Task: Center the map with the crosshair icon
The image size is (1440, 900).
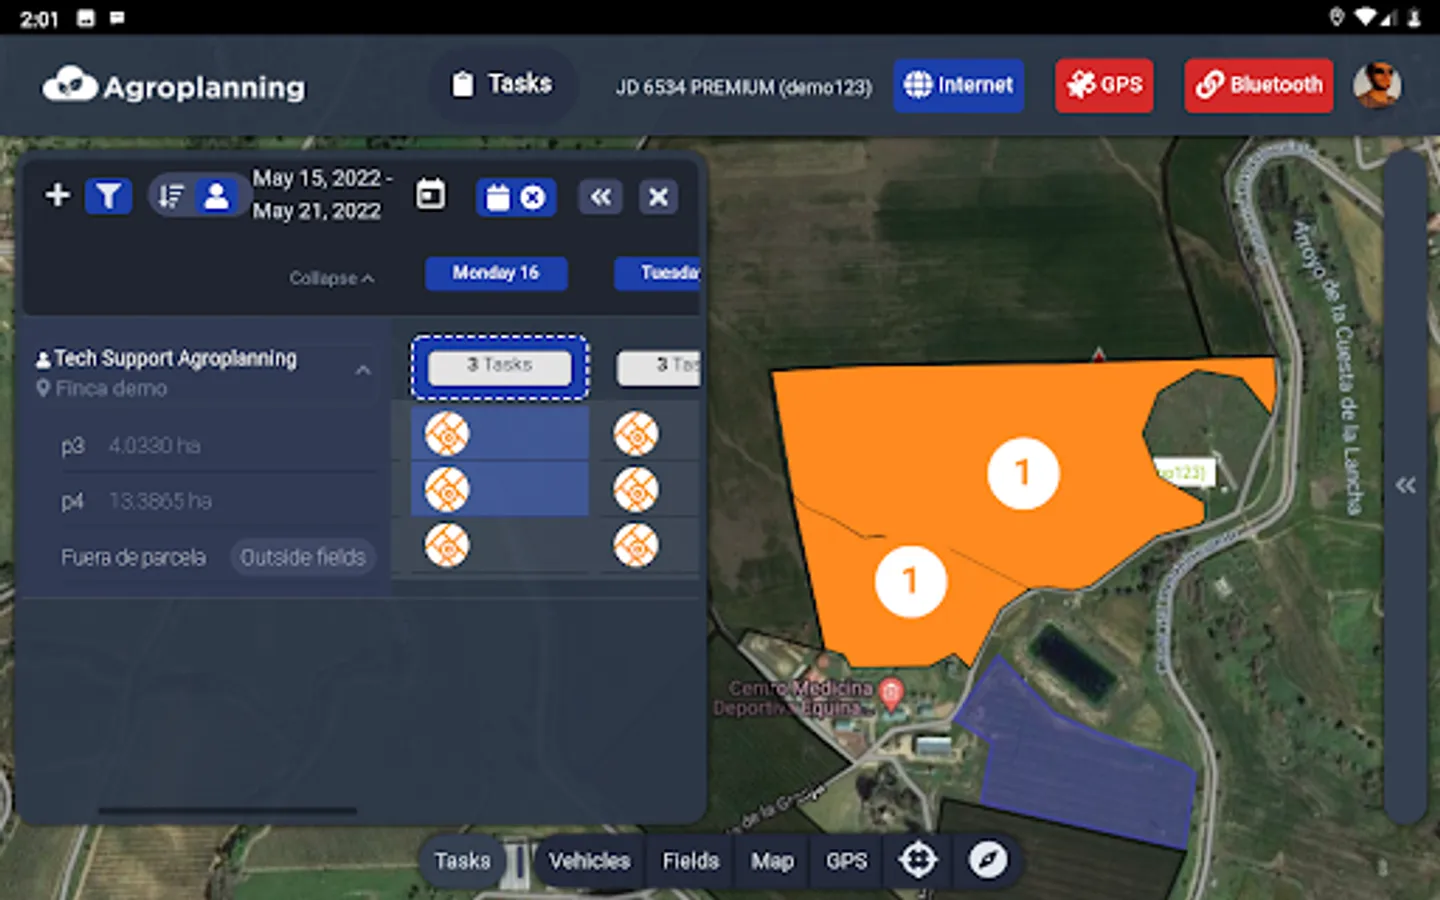Action: click(x=917, y=860)
